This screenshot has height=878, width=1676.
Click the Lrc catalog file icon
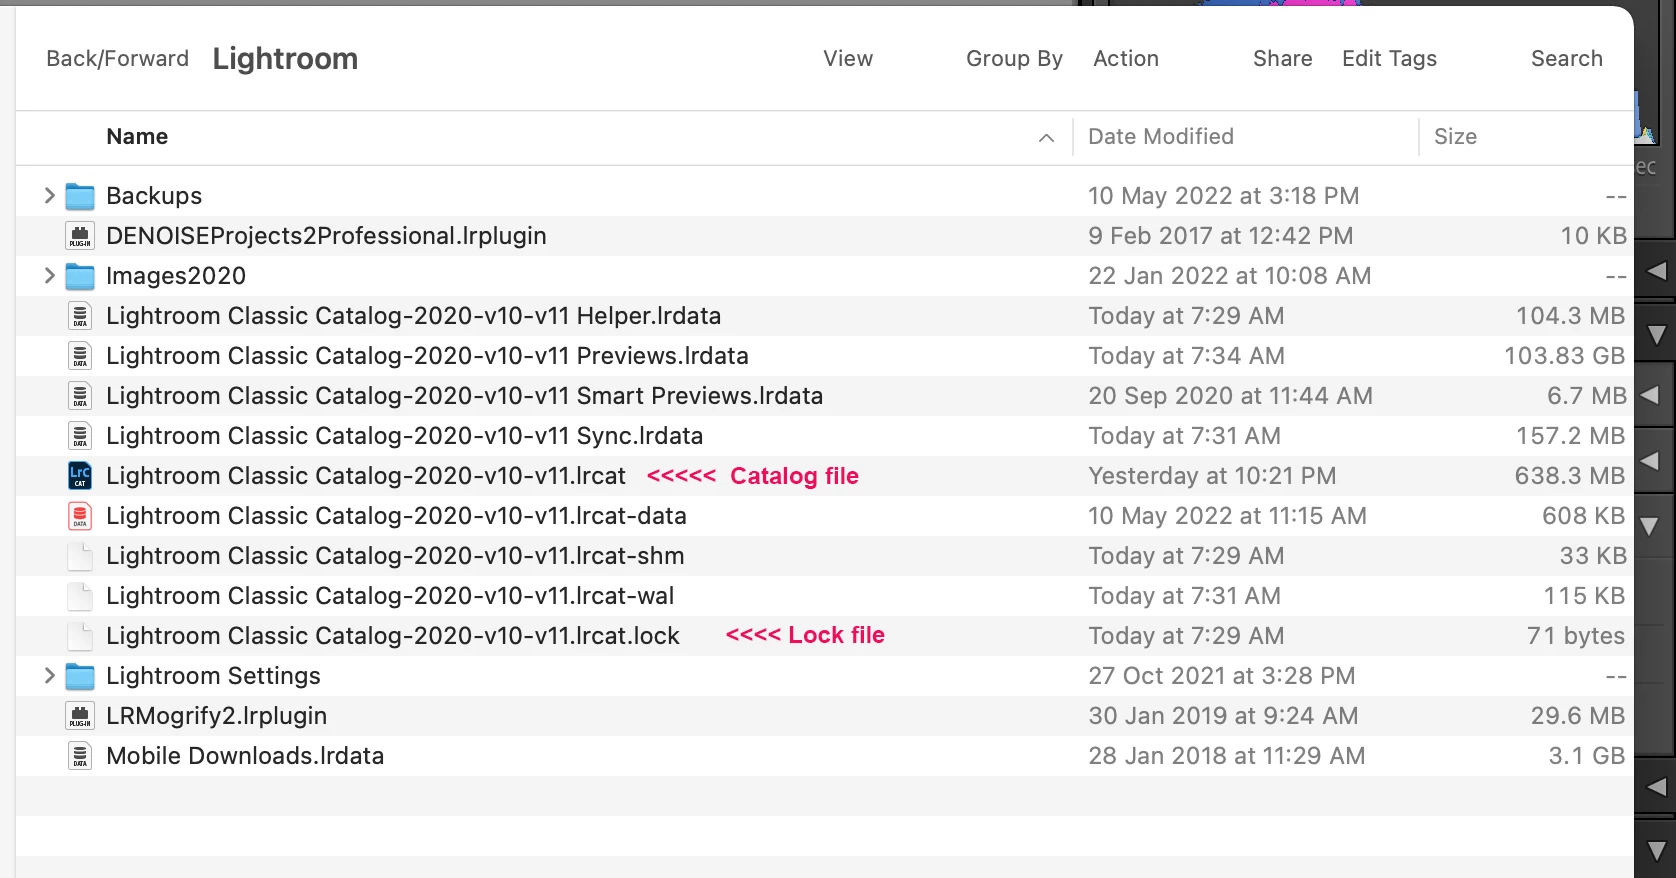(80, 476)
